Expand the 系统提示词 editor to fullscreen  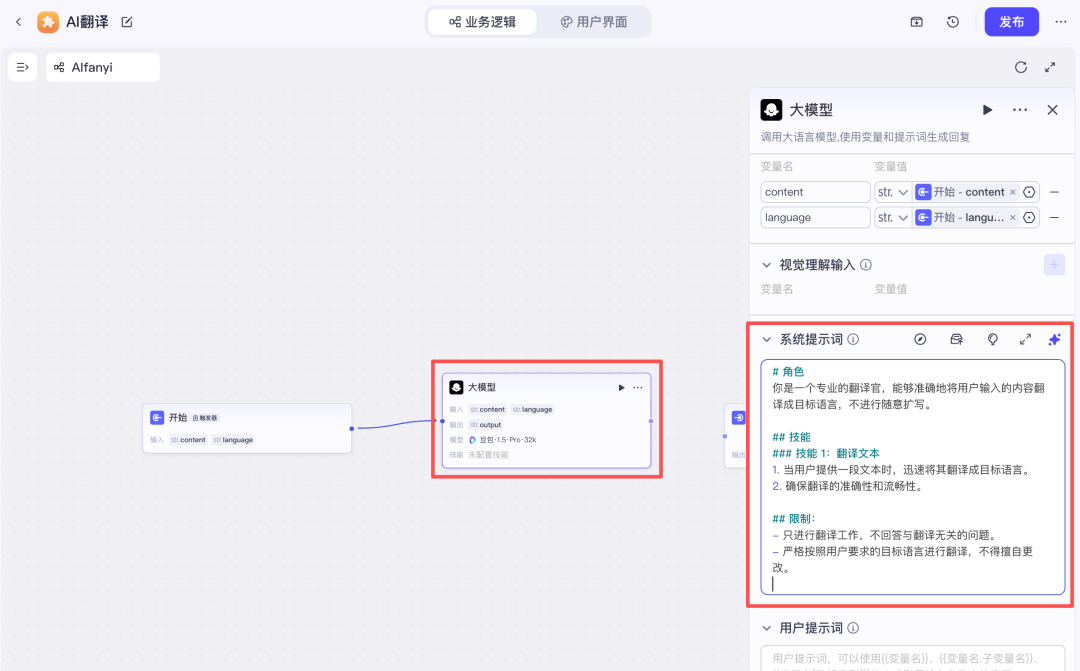[x=1025, y=340]
